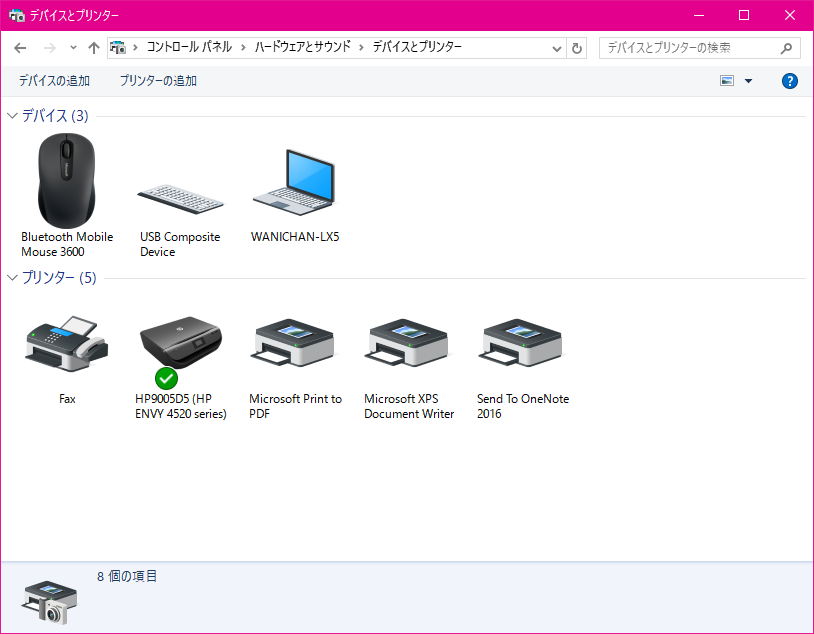Click the blue help question mark icon

click(790, 80)
